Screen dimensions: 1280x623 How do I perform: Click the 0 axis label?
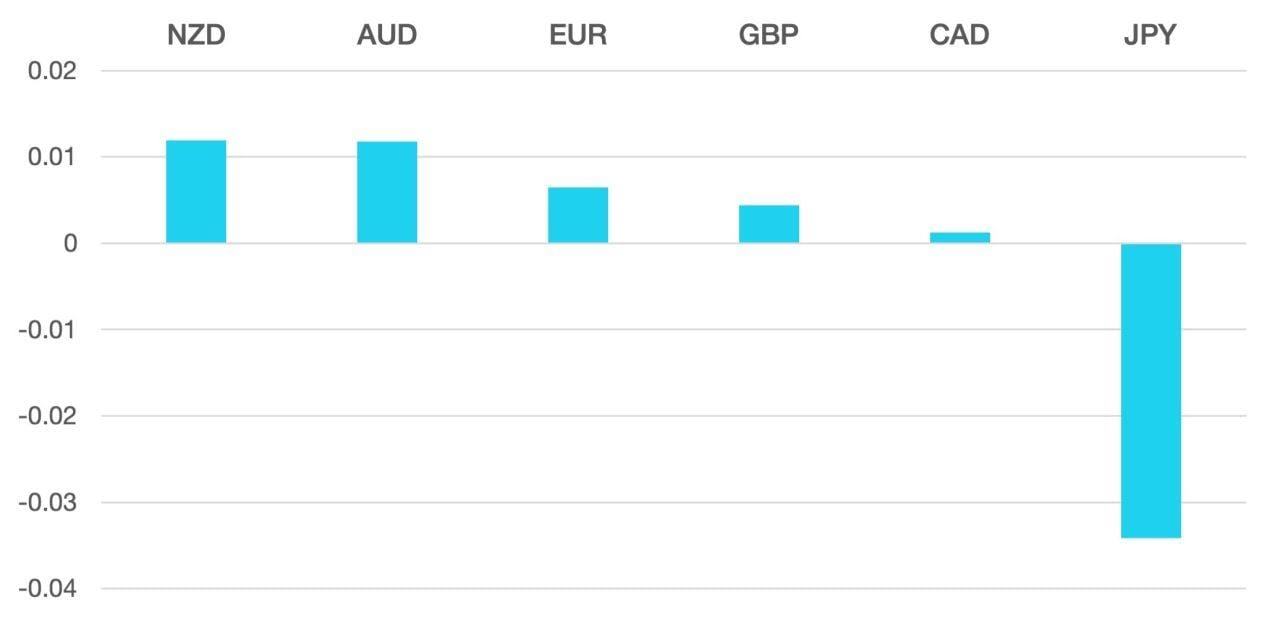pos(70,243)
